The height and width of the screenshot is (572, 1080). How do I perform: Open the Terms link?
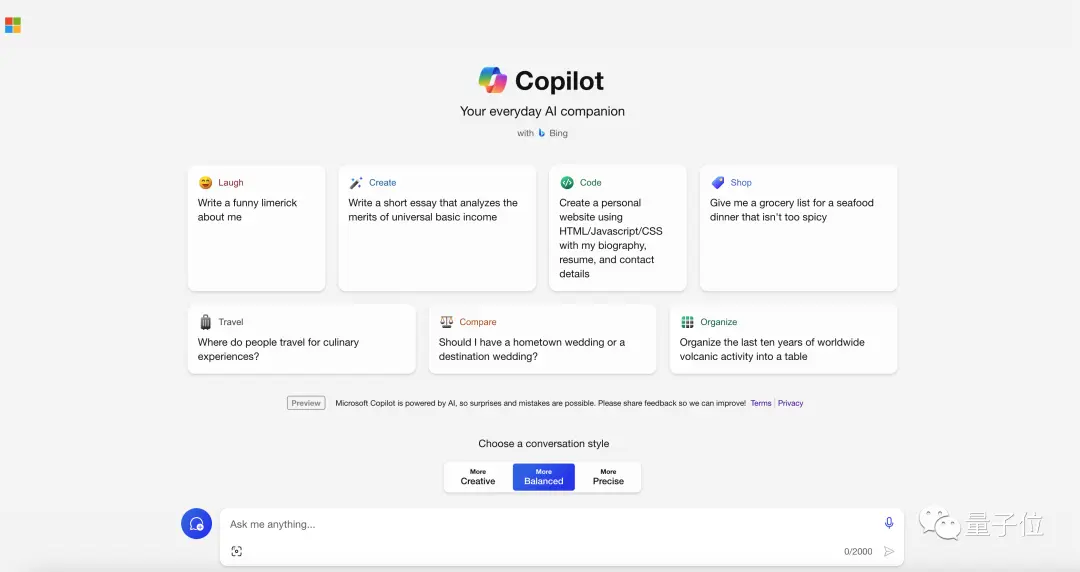(761, 403)
